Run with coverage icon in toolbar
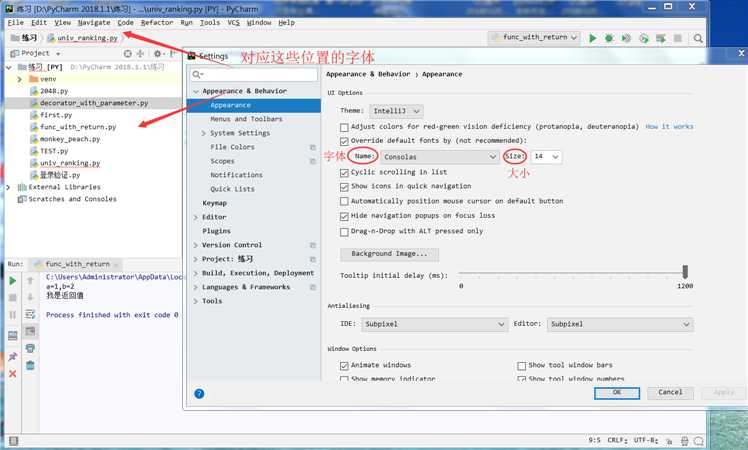The height and width of the screenshot is (450, 748). [626, 38]
